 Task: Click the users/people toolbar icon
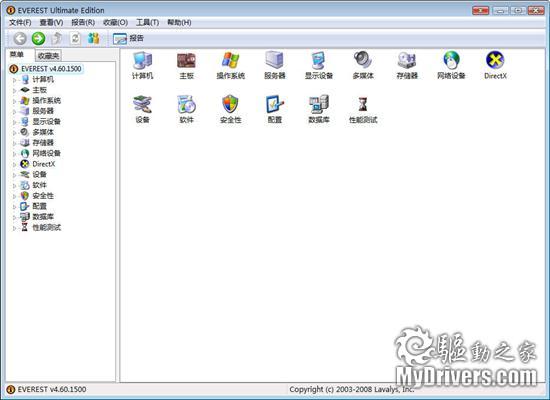click(94, 38)
